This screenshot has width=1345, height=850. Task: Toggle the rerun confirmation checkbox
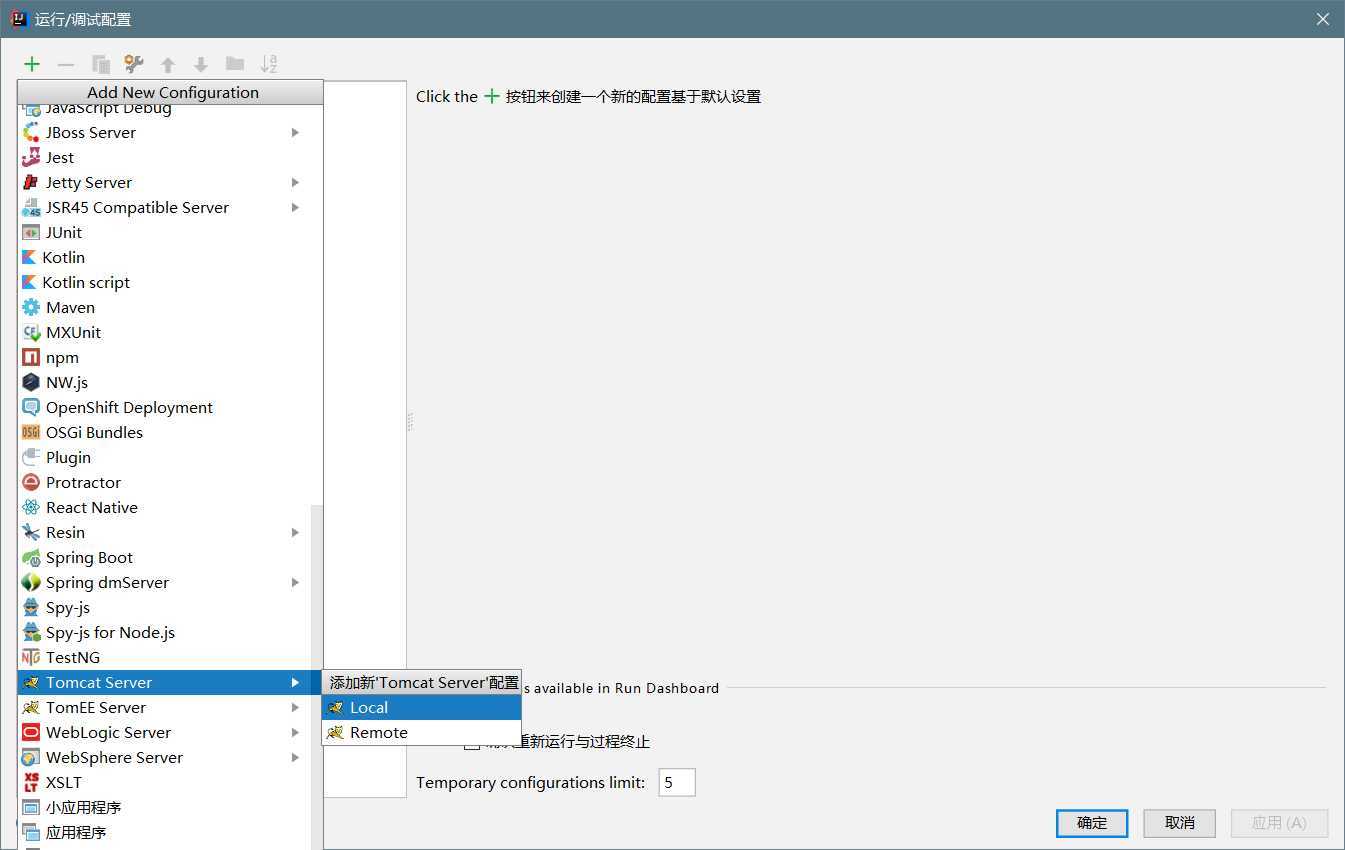pyautogui.click(x=472, y=742)
